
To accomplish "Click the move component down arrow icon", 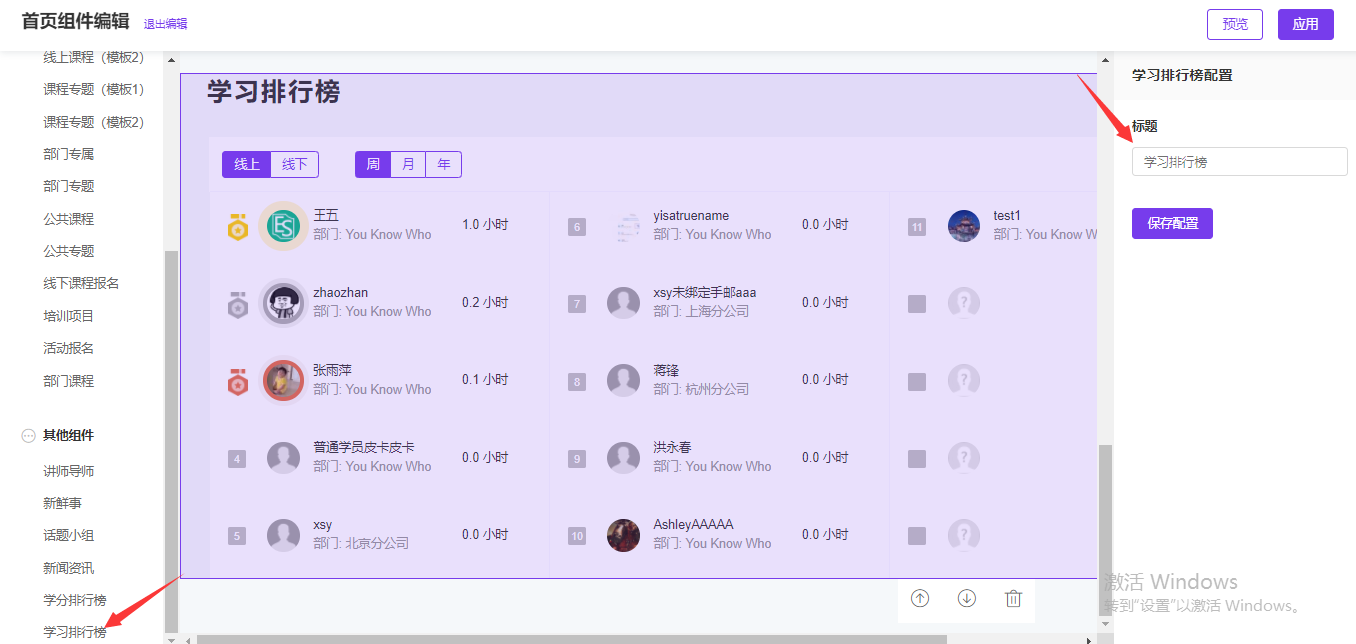I will pos(966,598).
